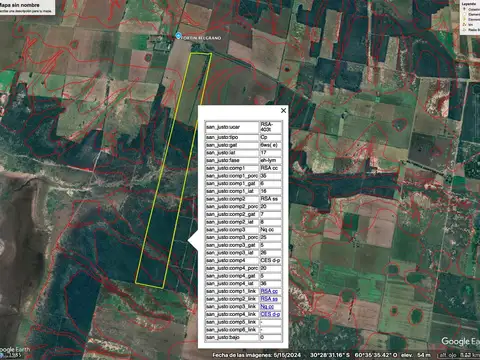The image size is (480, 360).
Task: Click the 'san_justo:comp6_link' row label
Action: pos(232,330)
